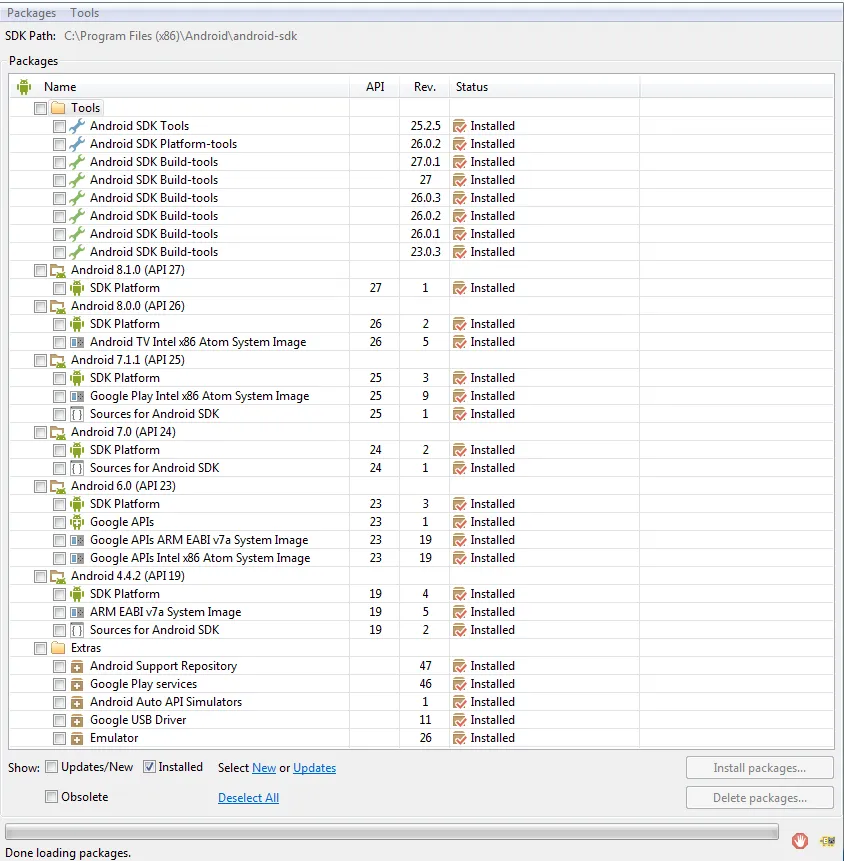Image resolution: width=844 pixels, height=861 pixels.
Task: Click the green wrench icon for Build-tools 27.0.1
Action: (77, 163)
